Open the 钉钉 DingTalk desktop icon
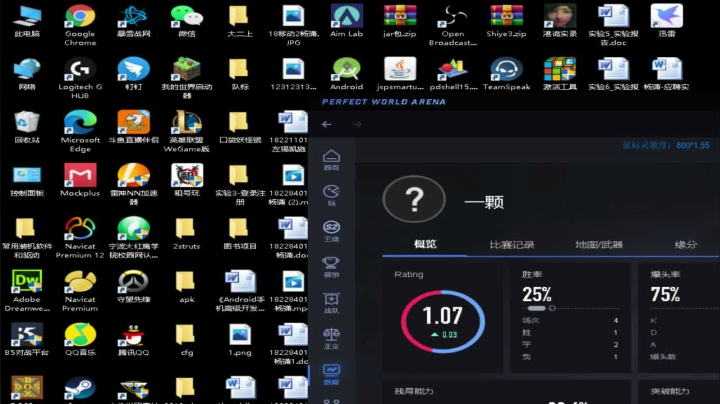The image size is (720, 404). click(x=134, y=74)
